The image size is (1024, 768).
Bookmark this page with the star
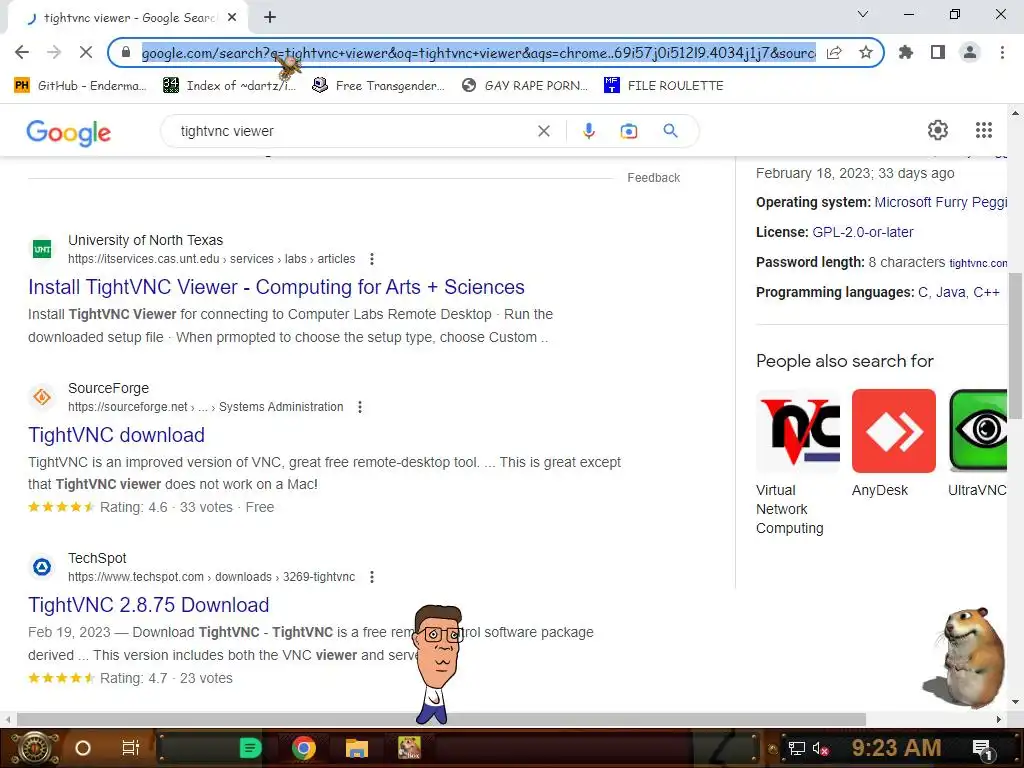pos(866,52)
